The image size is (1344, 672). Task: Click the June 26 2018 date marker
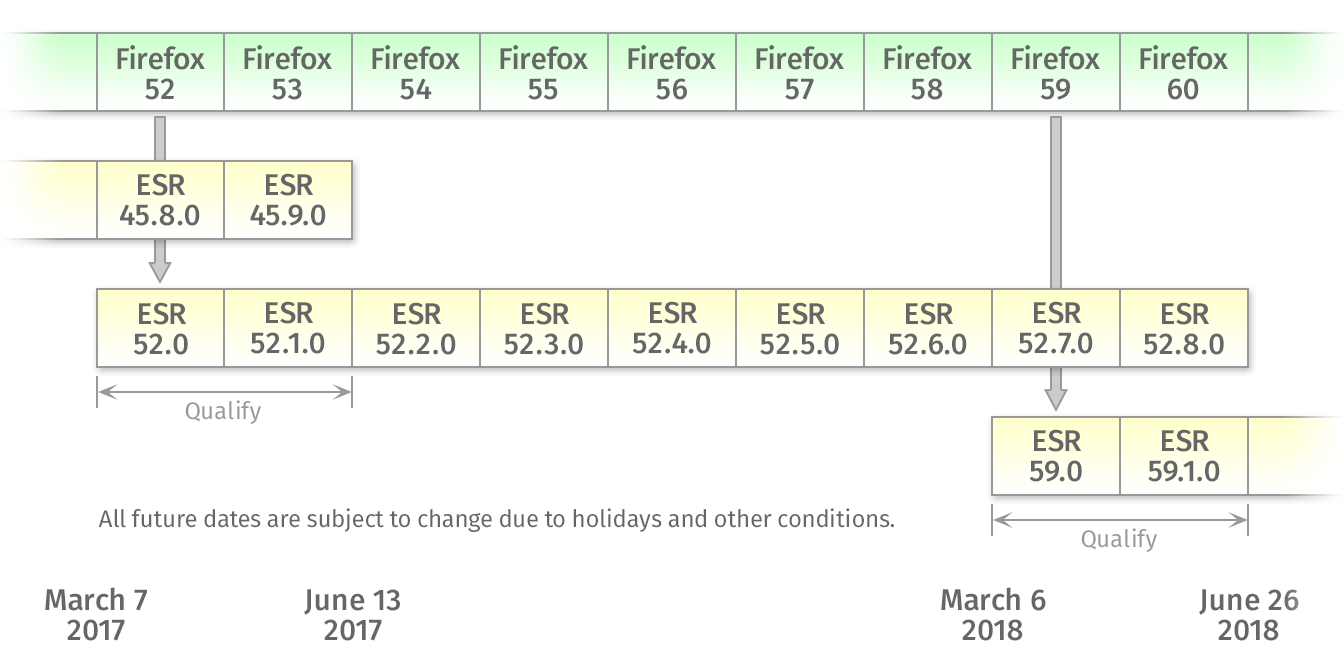click(1248, 615)
